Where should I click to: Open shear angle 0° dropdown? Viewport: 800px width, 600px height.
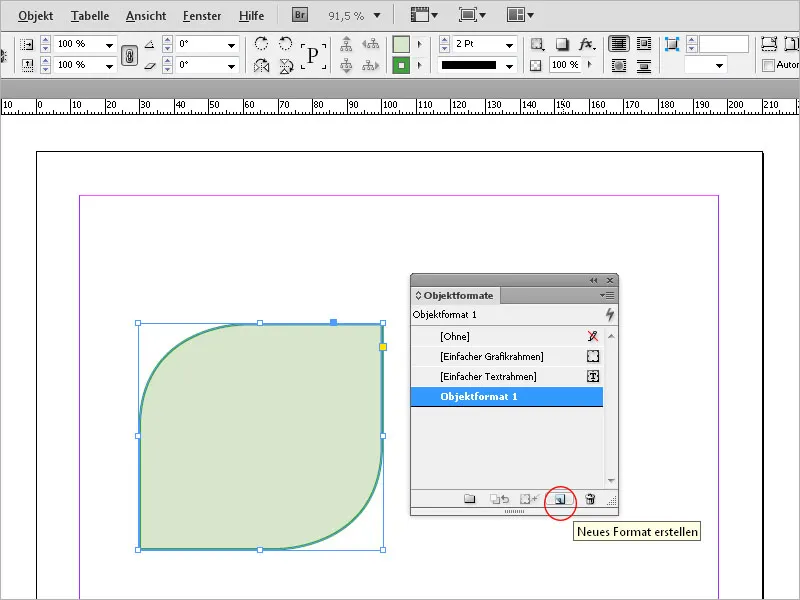(232, 66)
